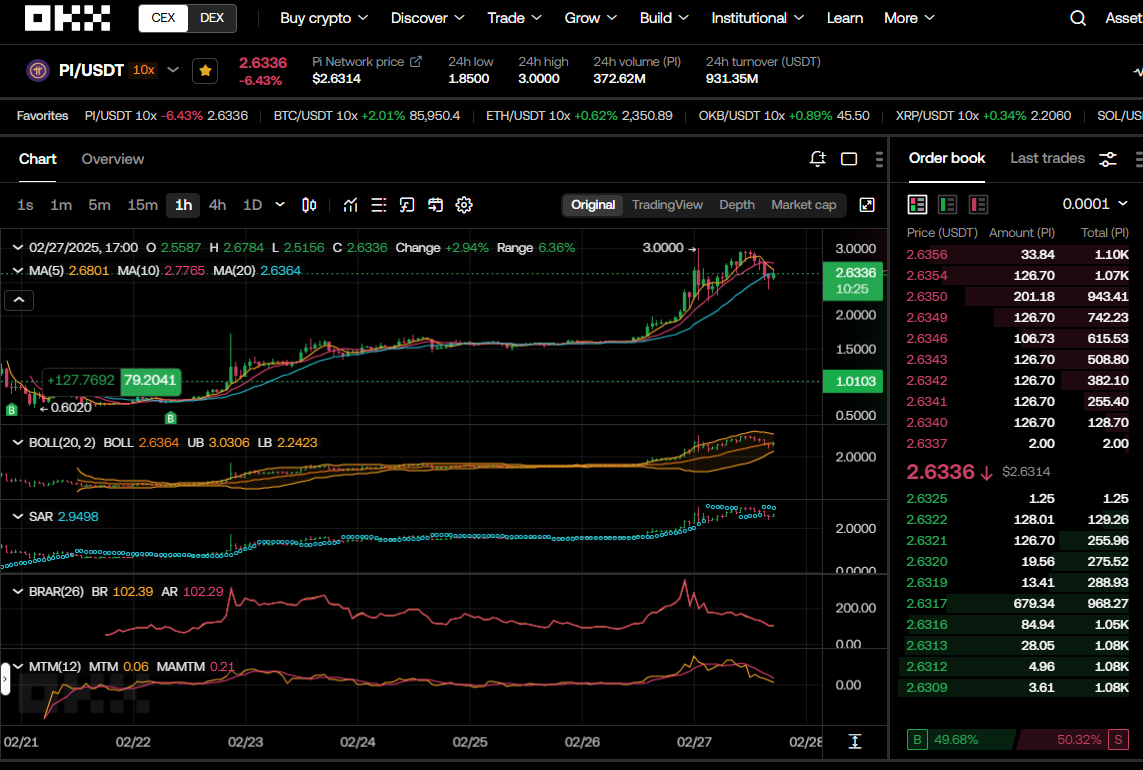Open the Build menu
Image resolution: width=1143 pixels, height=770 pixels.
663,18
